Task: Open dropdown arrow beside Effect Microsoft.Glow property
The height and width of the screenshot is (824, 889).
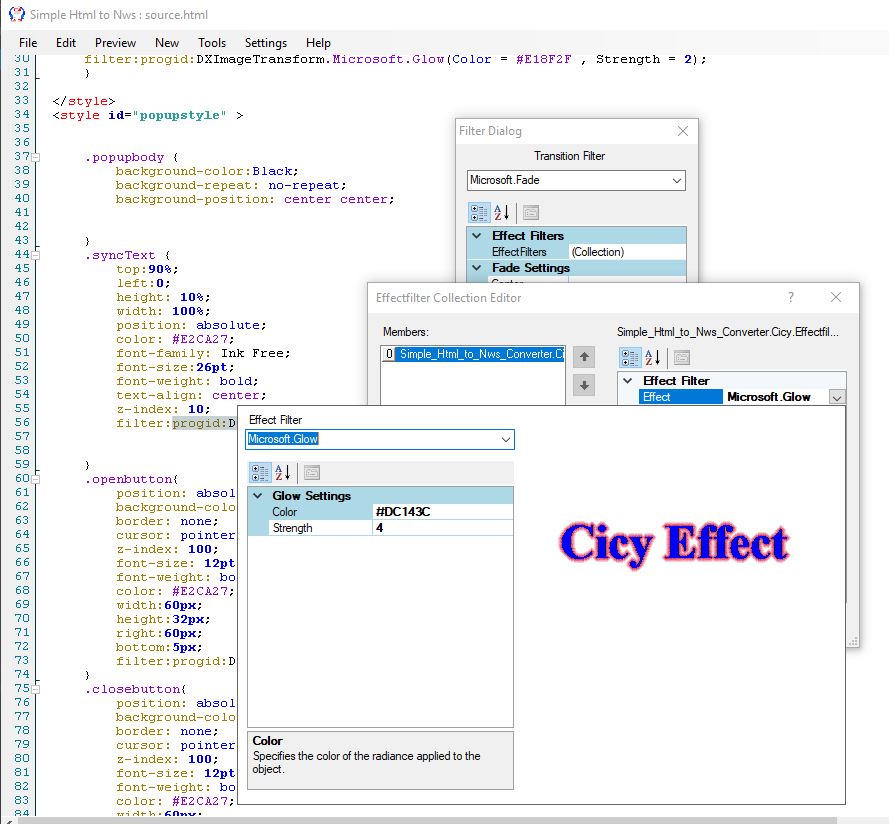Action: pos(837,397)
